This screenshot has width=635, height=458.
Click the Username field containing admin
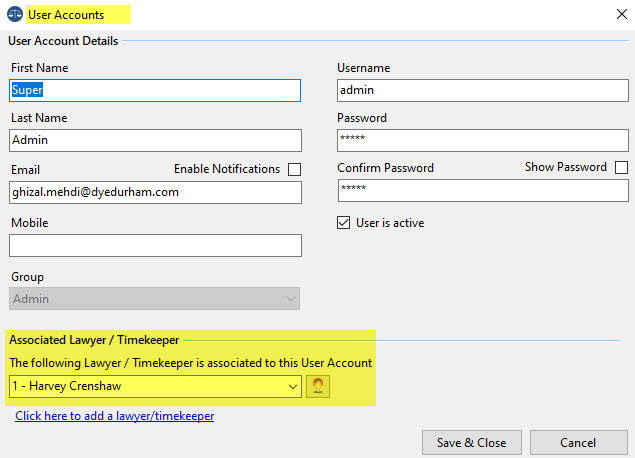point(483,90)
